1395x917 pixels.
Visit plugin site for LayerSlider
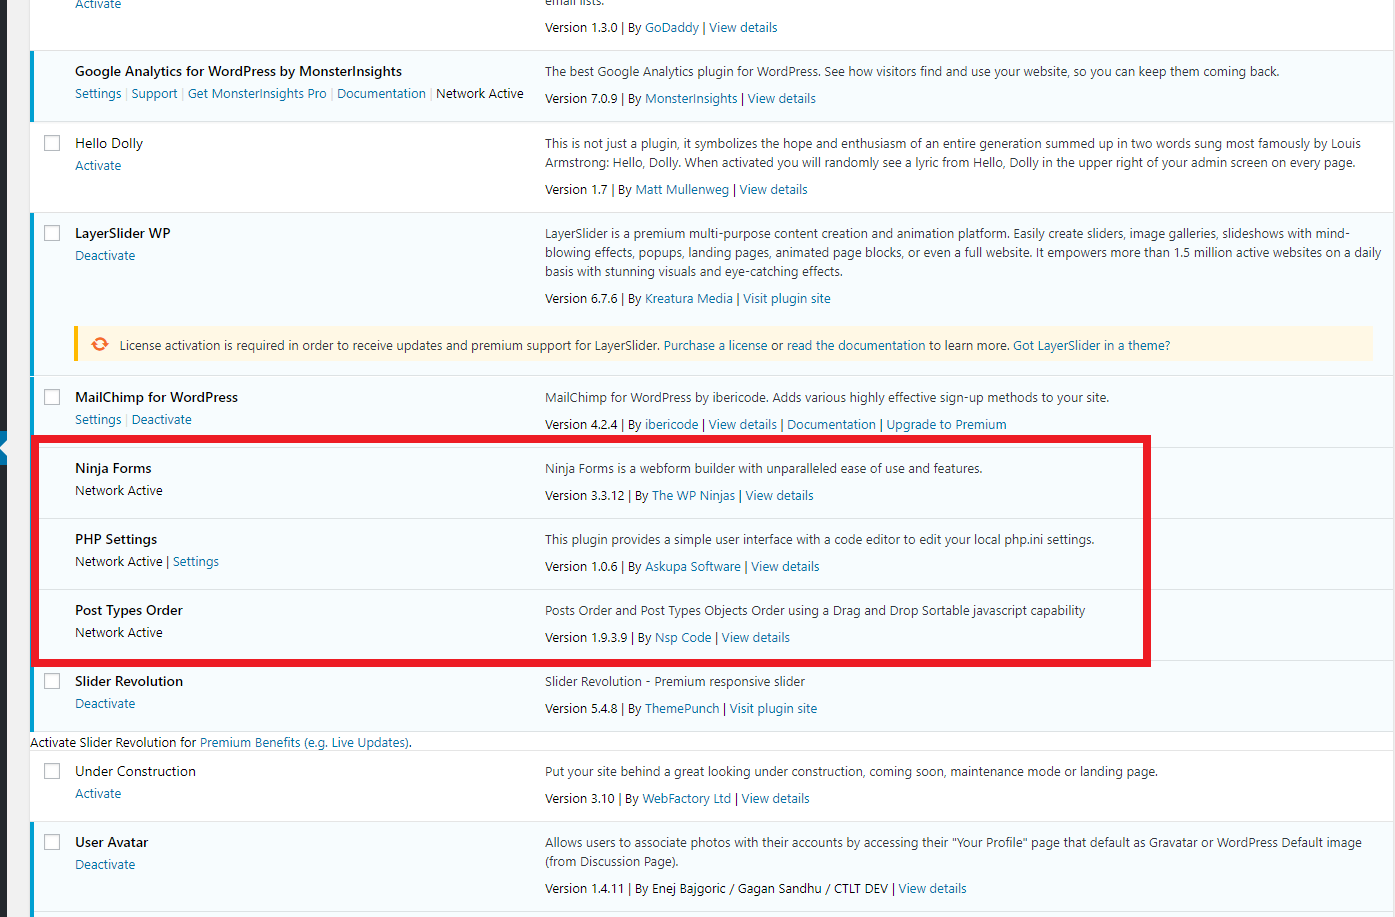(x=787, y=298)
